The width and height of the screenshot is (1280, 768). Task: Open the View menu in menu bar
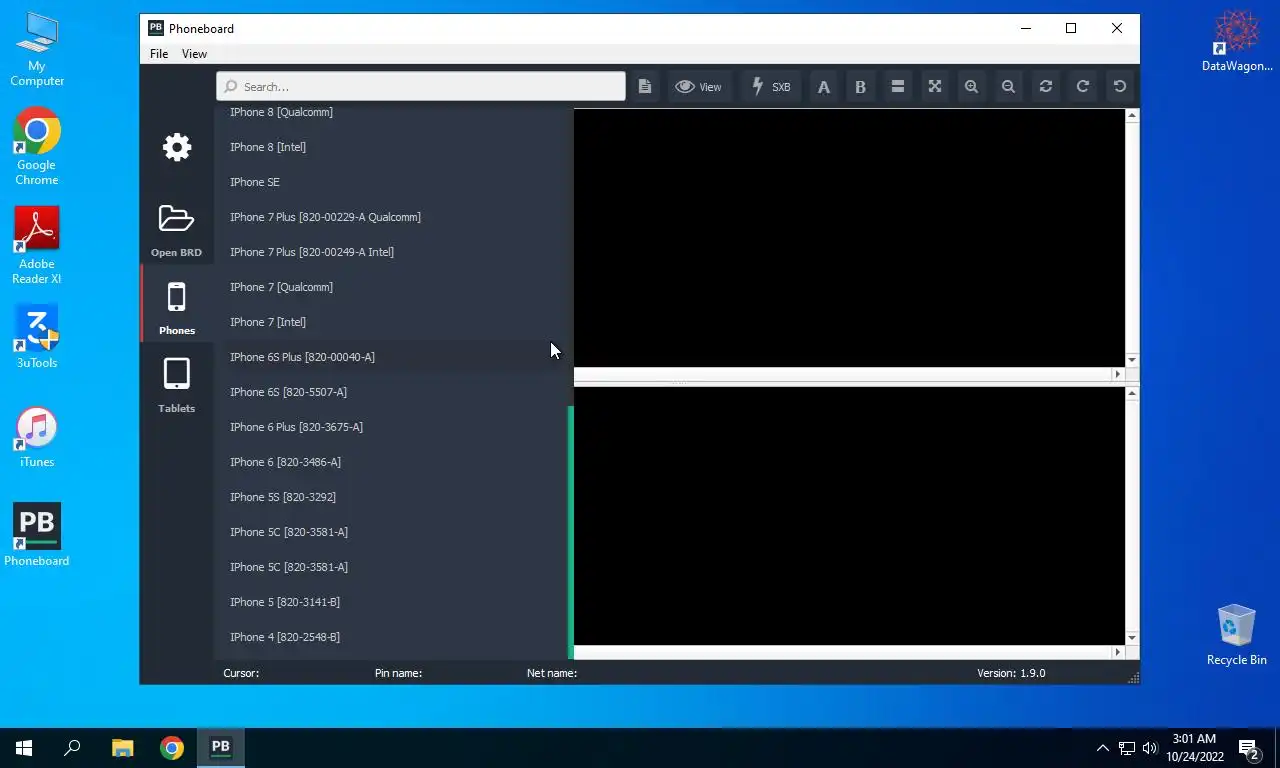[194, 54]
